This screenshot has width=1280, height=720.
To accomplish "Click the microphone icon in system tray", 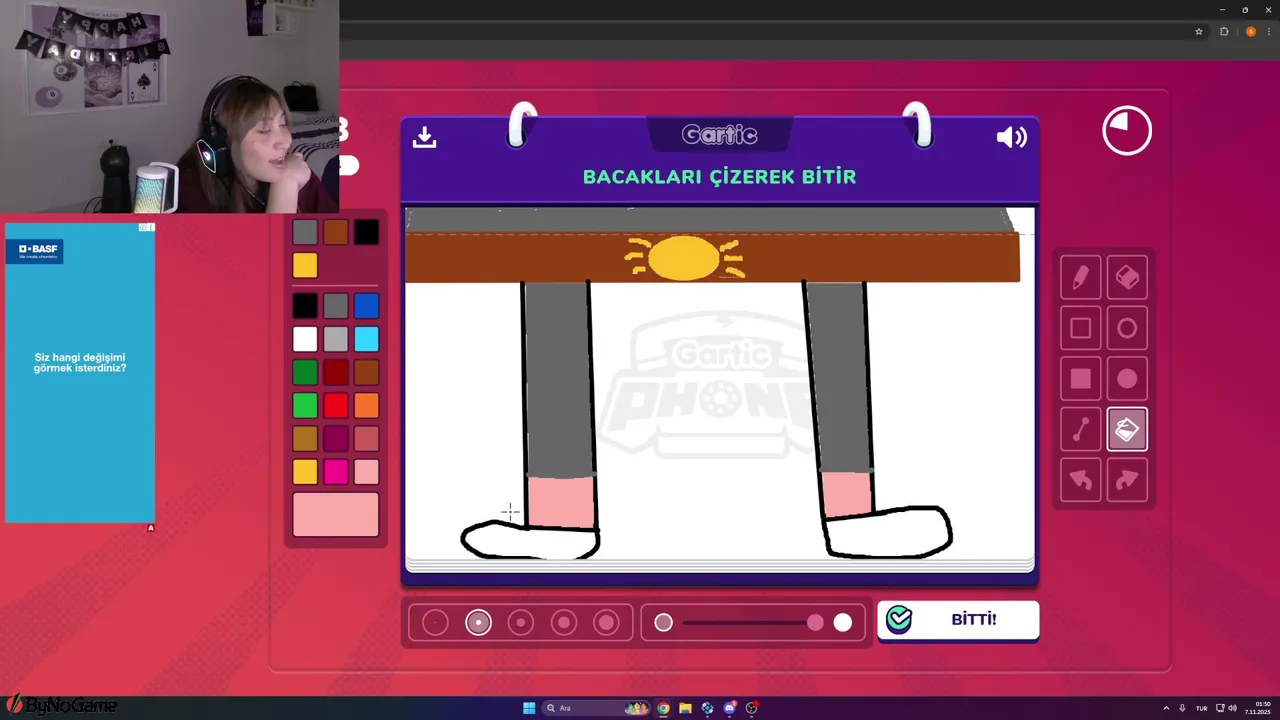I will click(x=1182, y=708).
